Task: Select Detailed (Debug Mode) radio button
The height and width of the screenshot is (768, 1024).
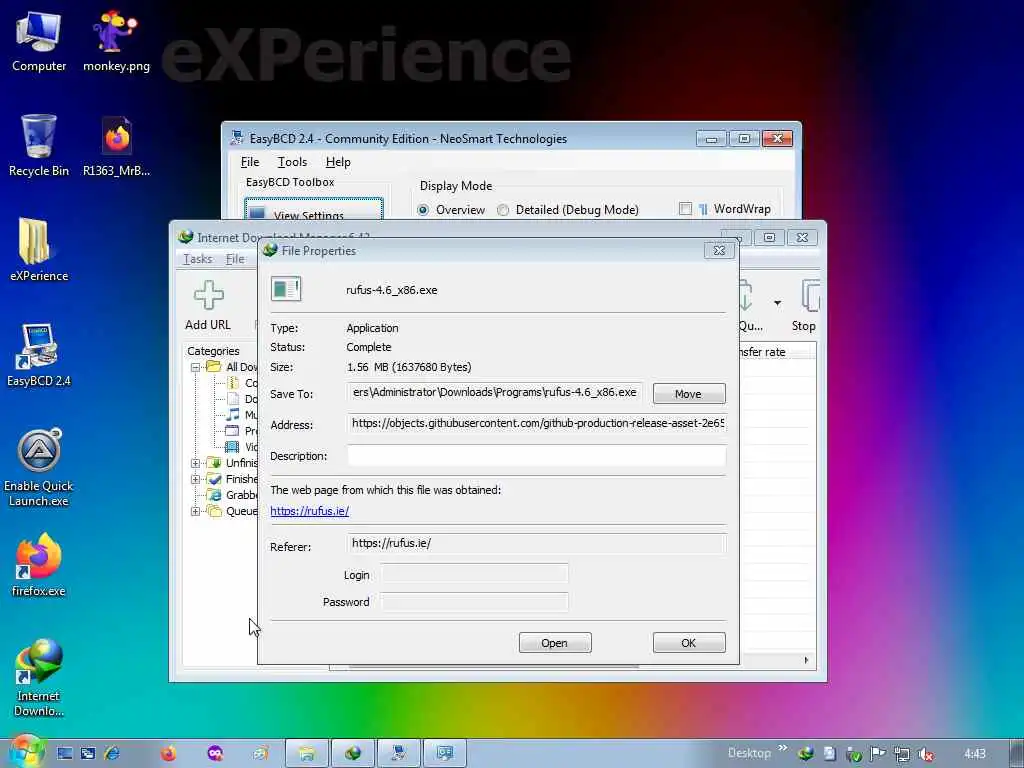Action: click(503, 210)
